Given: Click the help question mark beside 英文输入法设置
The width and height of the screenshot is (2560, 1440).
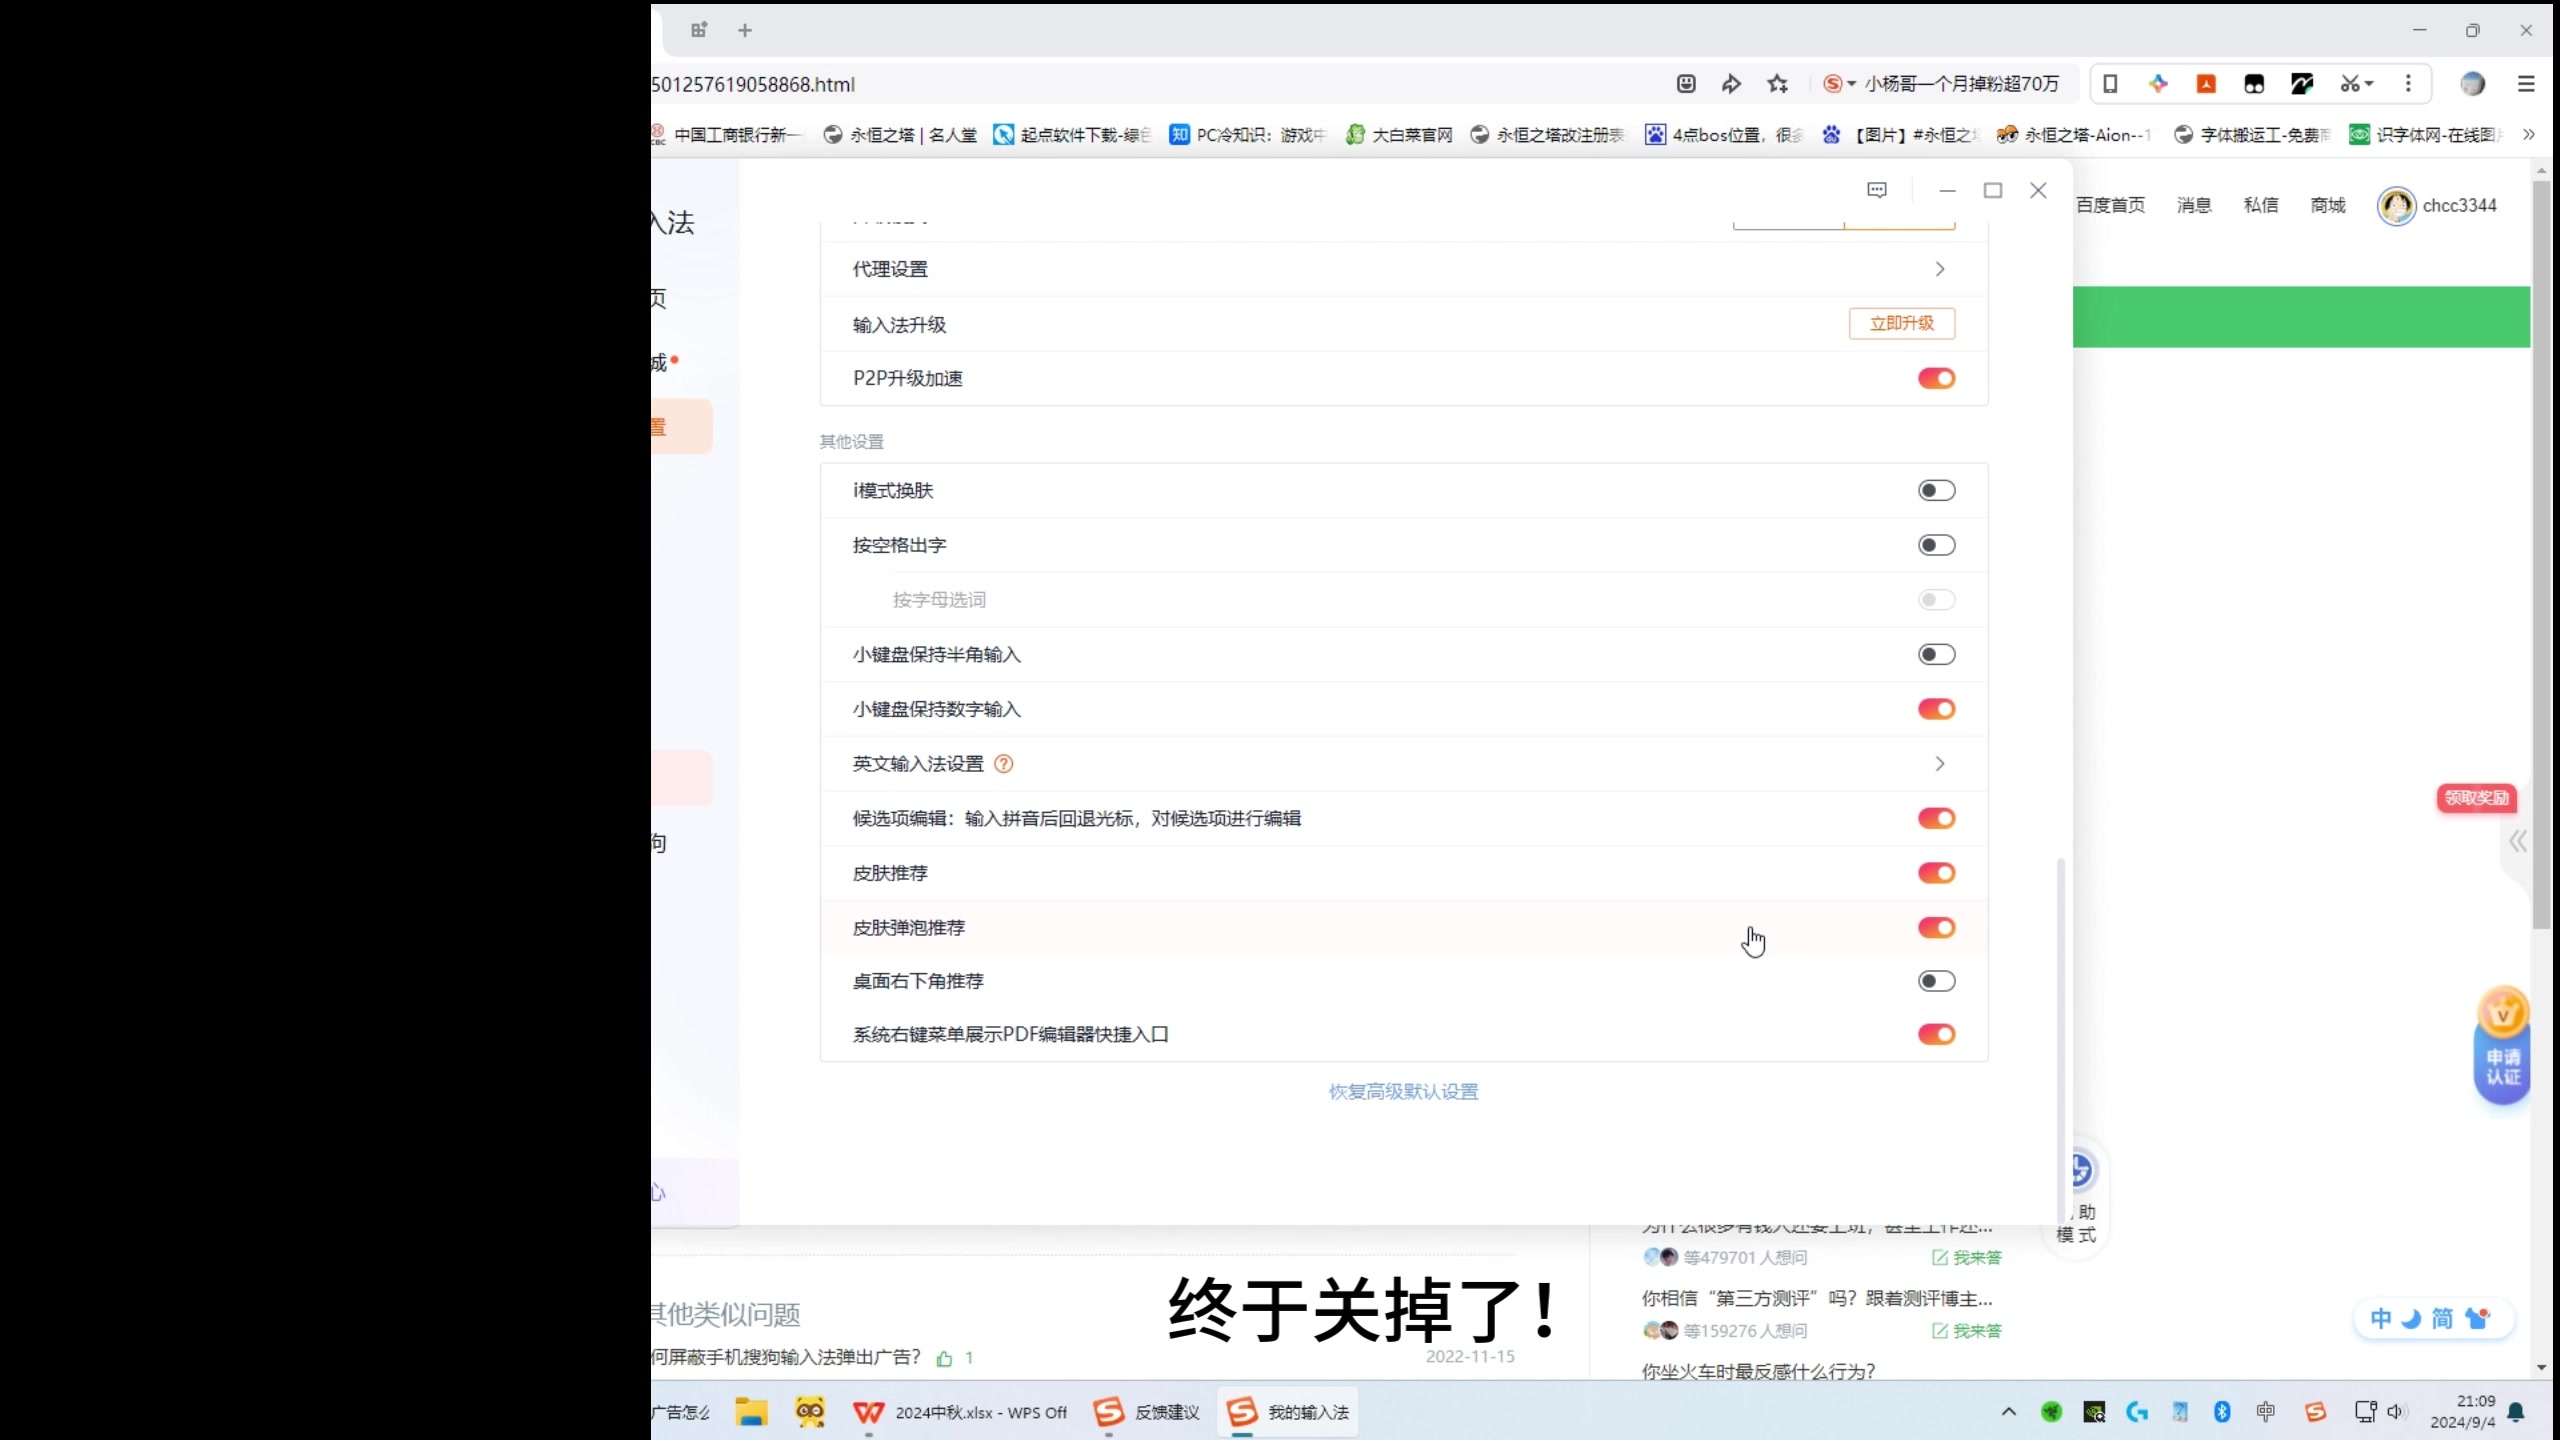Looking at the screenshot, I should tap(1004, 764).
